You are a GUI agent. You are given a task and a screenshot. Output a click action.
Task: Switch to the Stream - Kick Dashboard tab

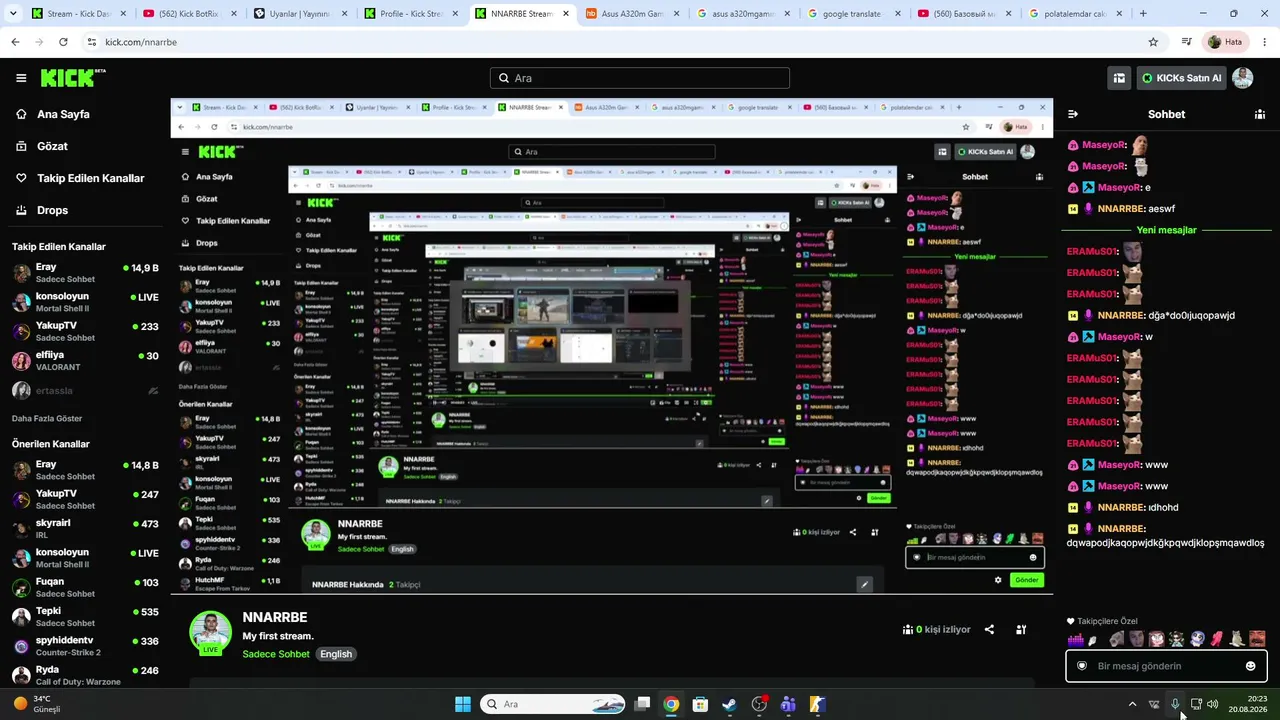point(79,14)
